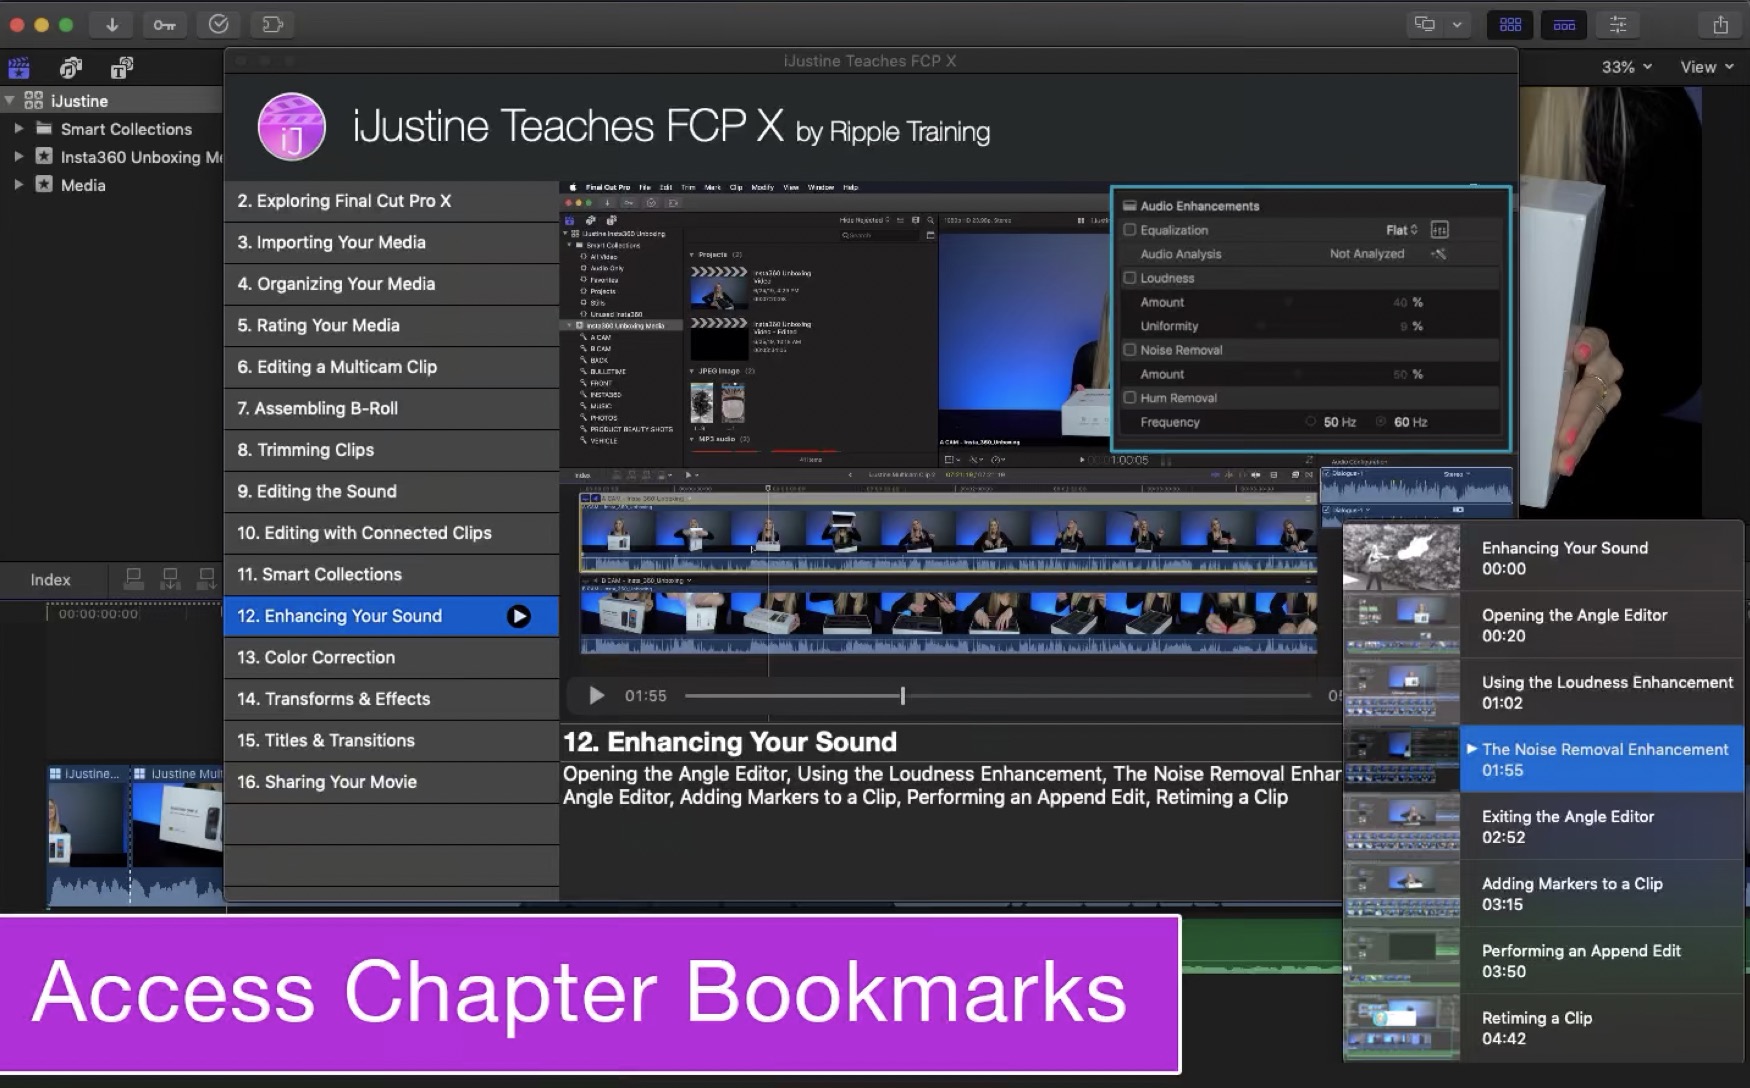The height and width of the screenshot is (1088, 1750).
Task: Open the Photos and Audio sidebar
Action: pyautogui.click(x=70, y=68)
